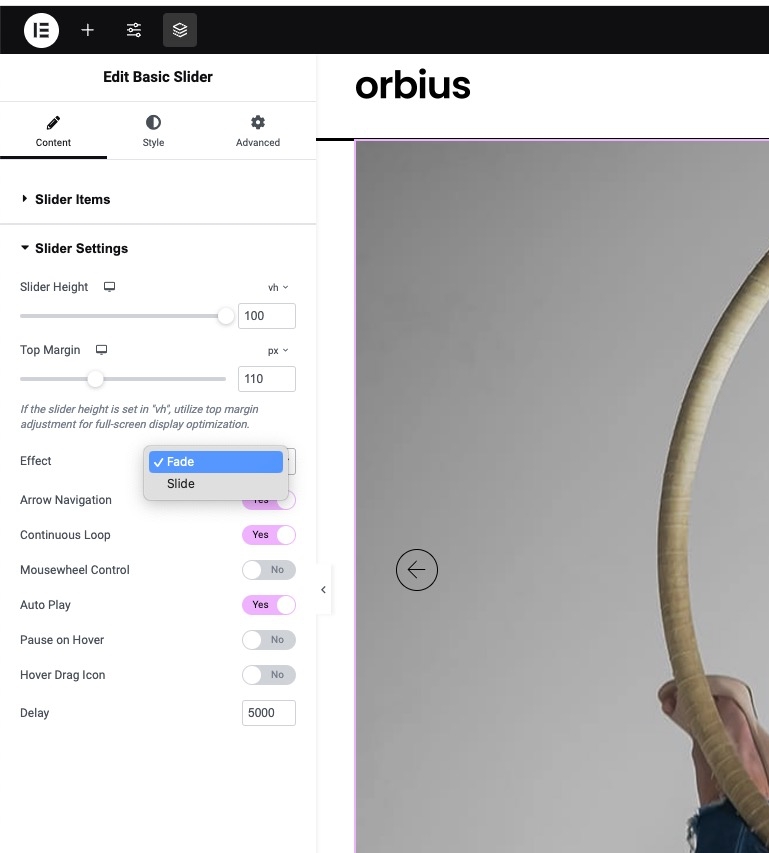Open the Advanced tab

[258, 131]
